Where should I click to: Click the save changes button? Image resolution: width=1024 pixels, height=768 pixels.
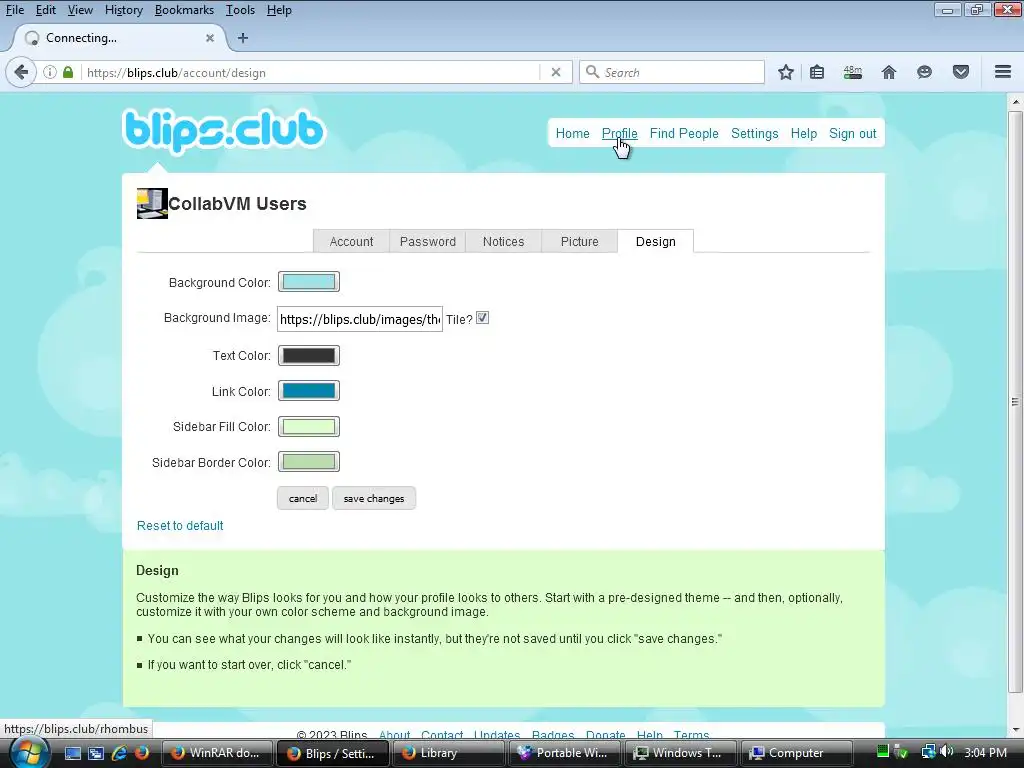(374, 498)
